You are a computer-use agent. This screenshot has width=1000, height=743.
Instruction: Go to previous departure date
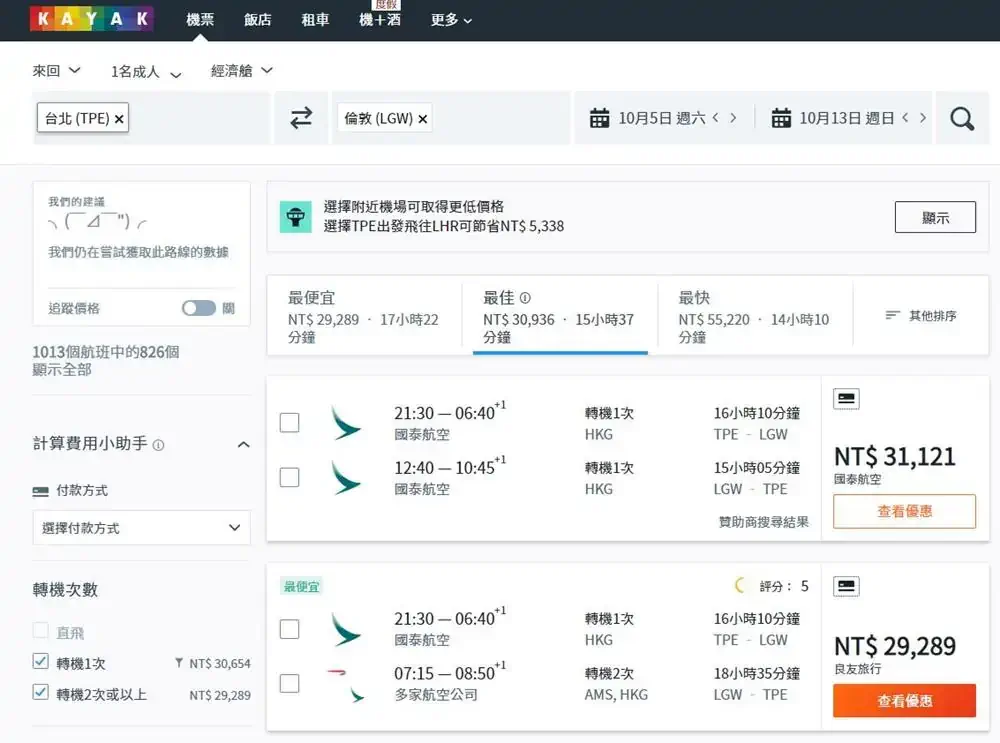[716, 117]
